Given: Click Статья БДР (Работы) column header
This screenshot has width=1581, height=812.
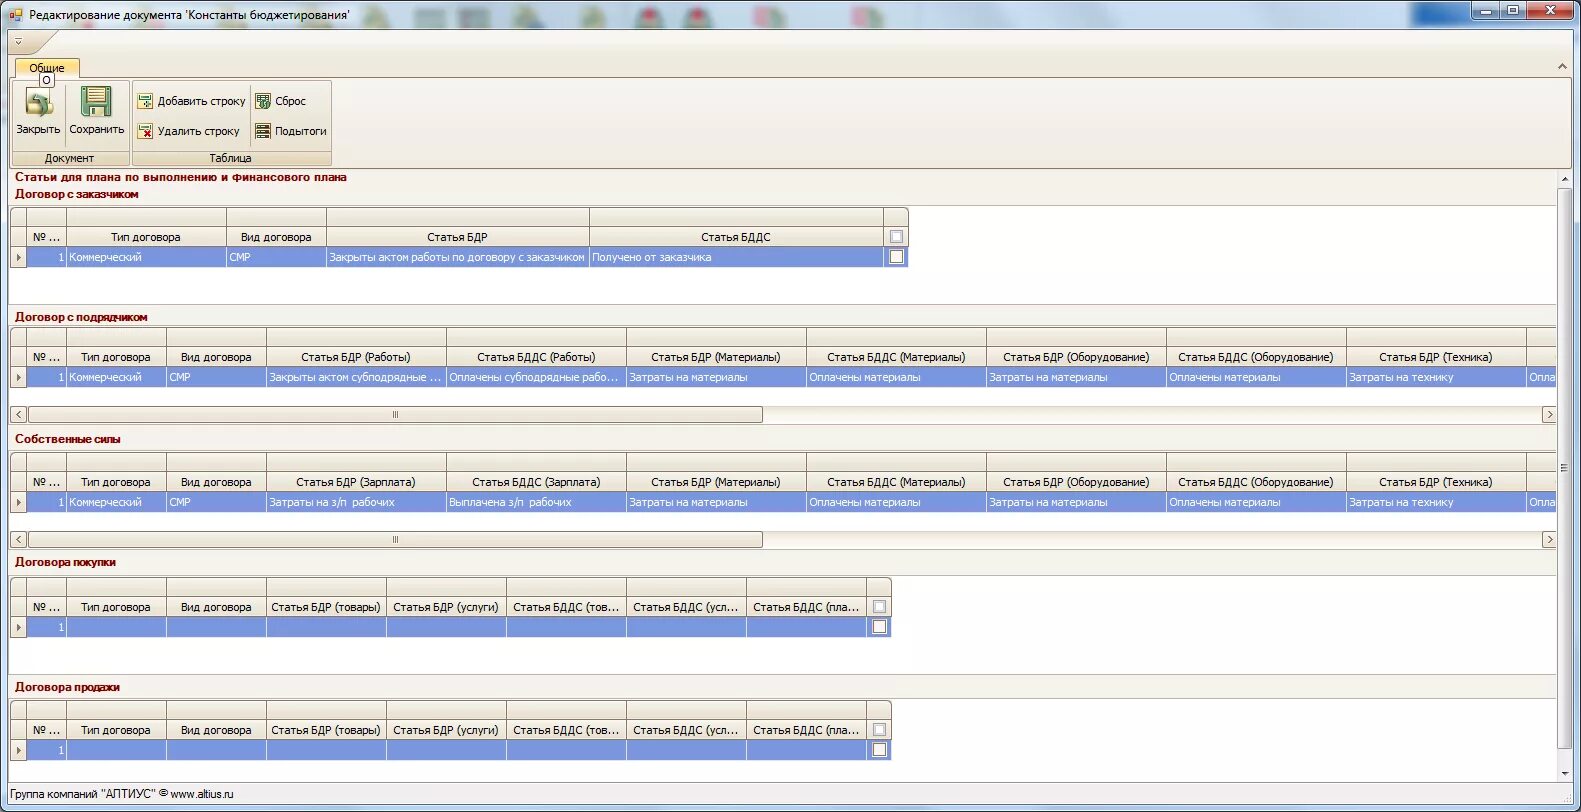Looking at the screenshot, I should tap(356, 357).
